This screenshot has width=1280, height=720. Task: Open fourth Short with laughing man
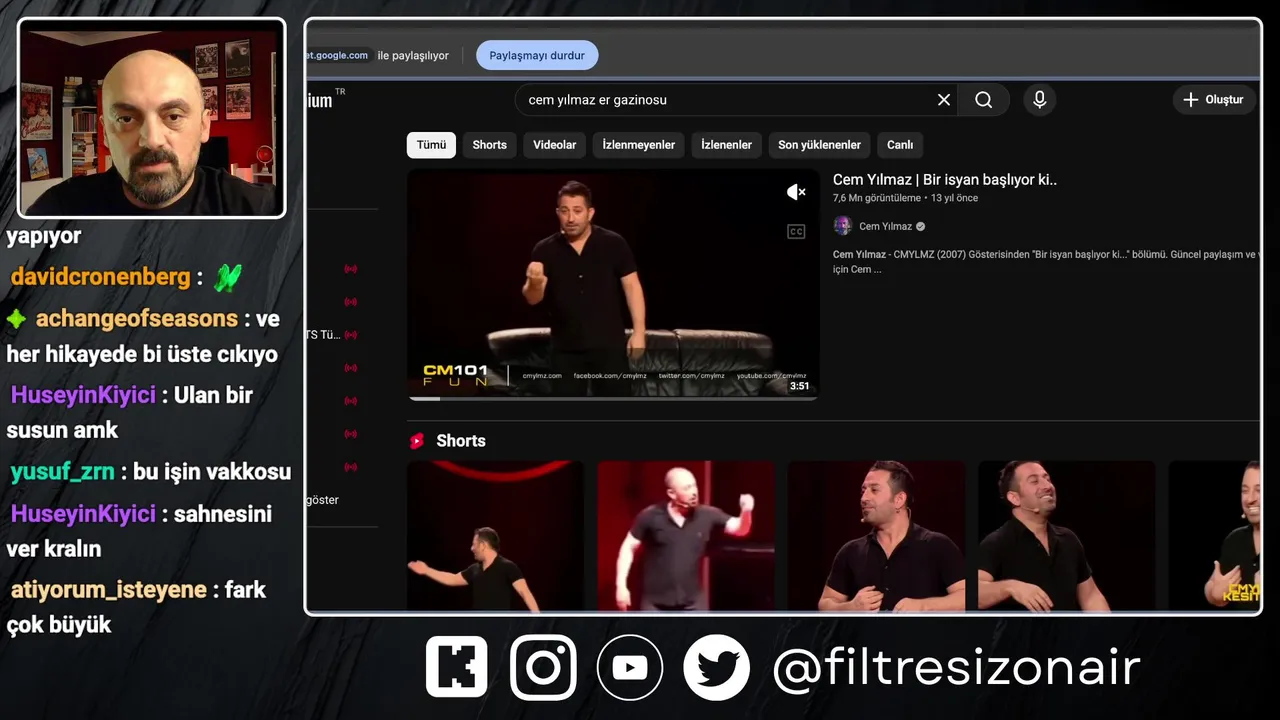point(1067,536)
